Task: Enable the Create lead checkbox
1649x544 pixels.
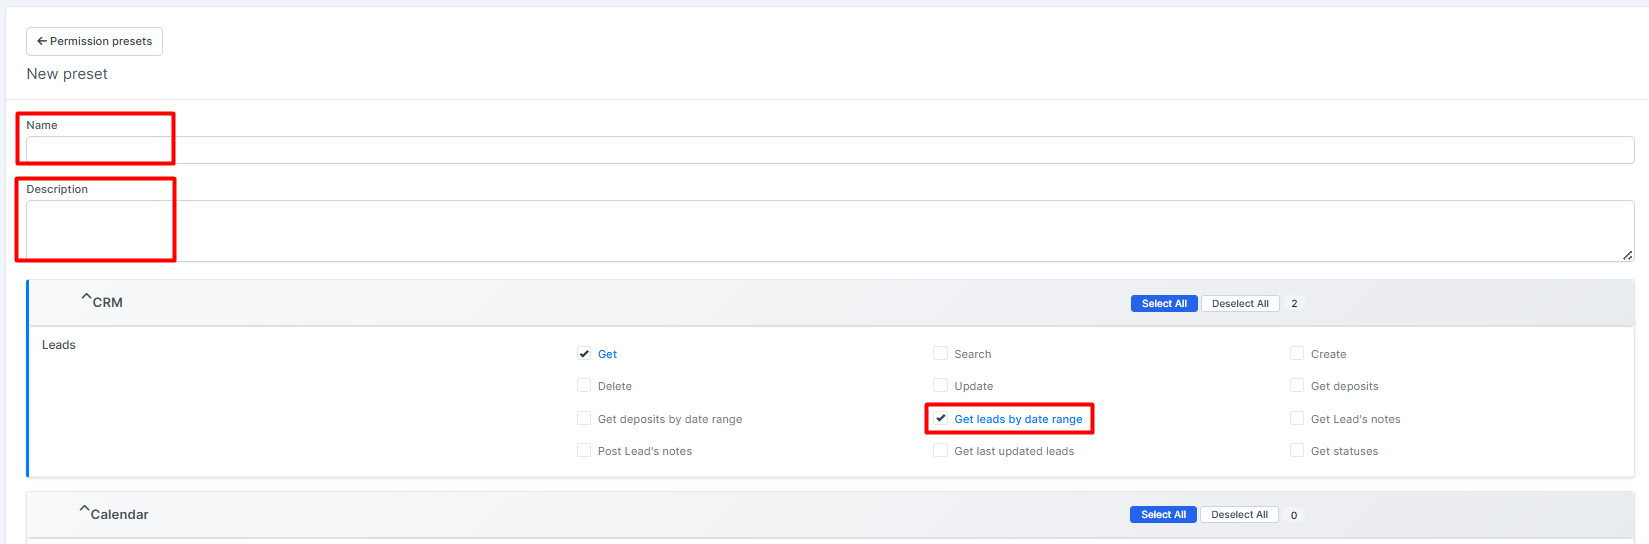Action: pyautogui.click(x=1297, y=354)
